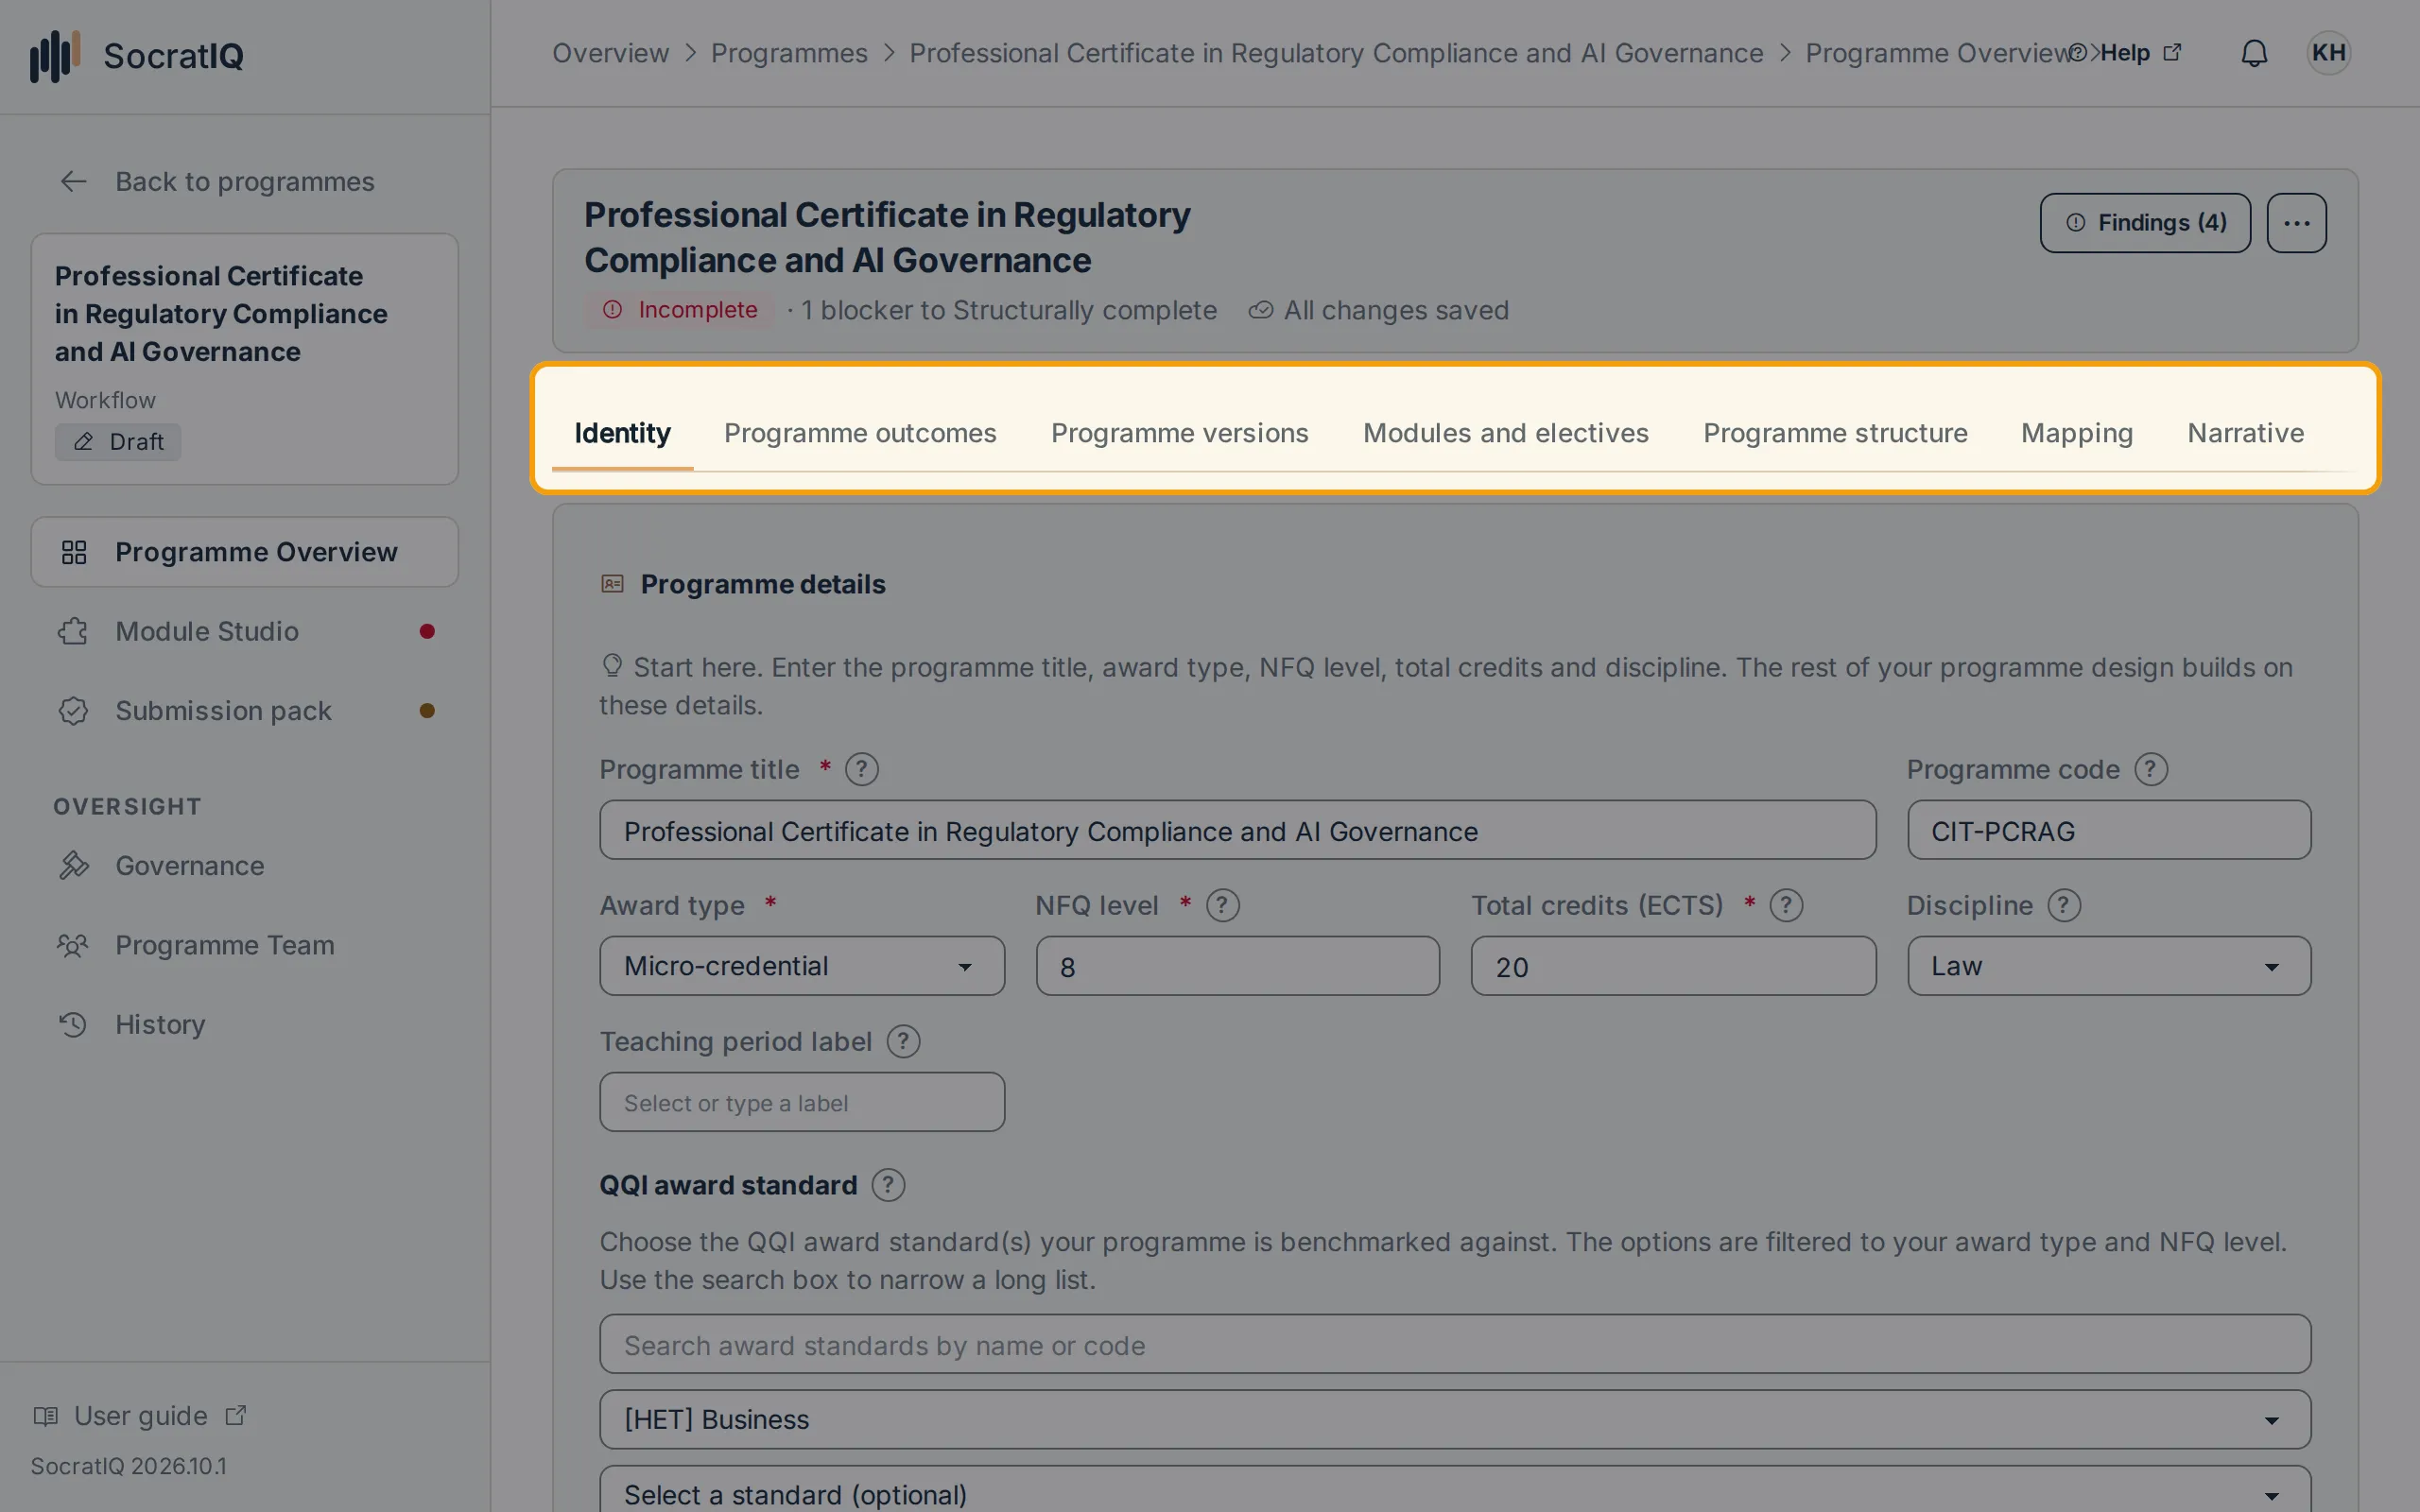This screenshot has width=2420, height=1512.
Task: Click the "SocratIQ 2026.10.1" version text
Action: [x=128, y=1466]
